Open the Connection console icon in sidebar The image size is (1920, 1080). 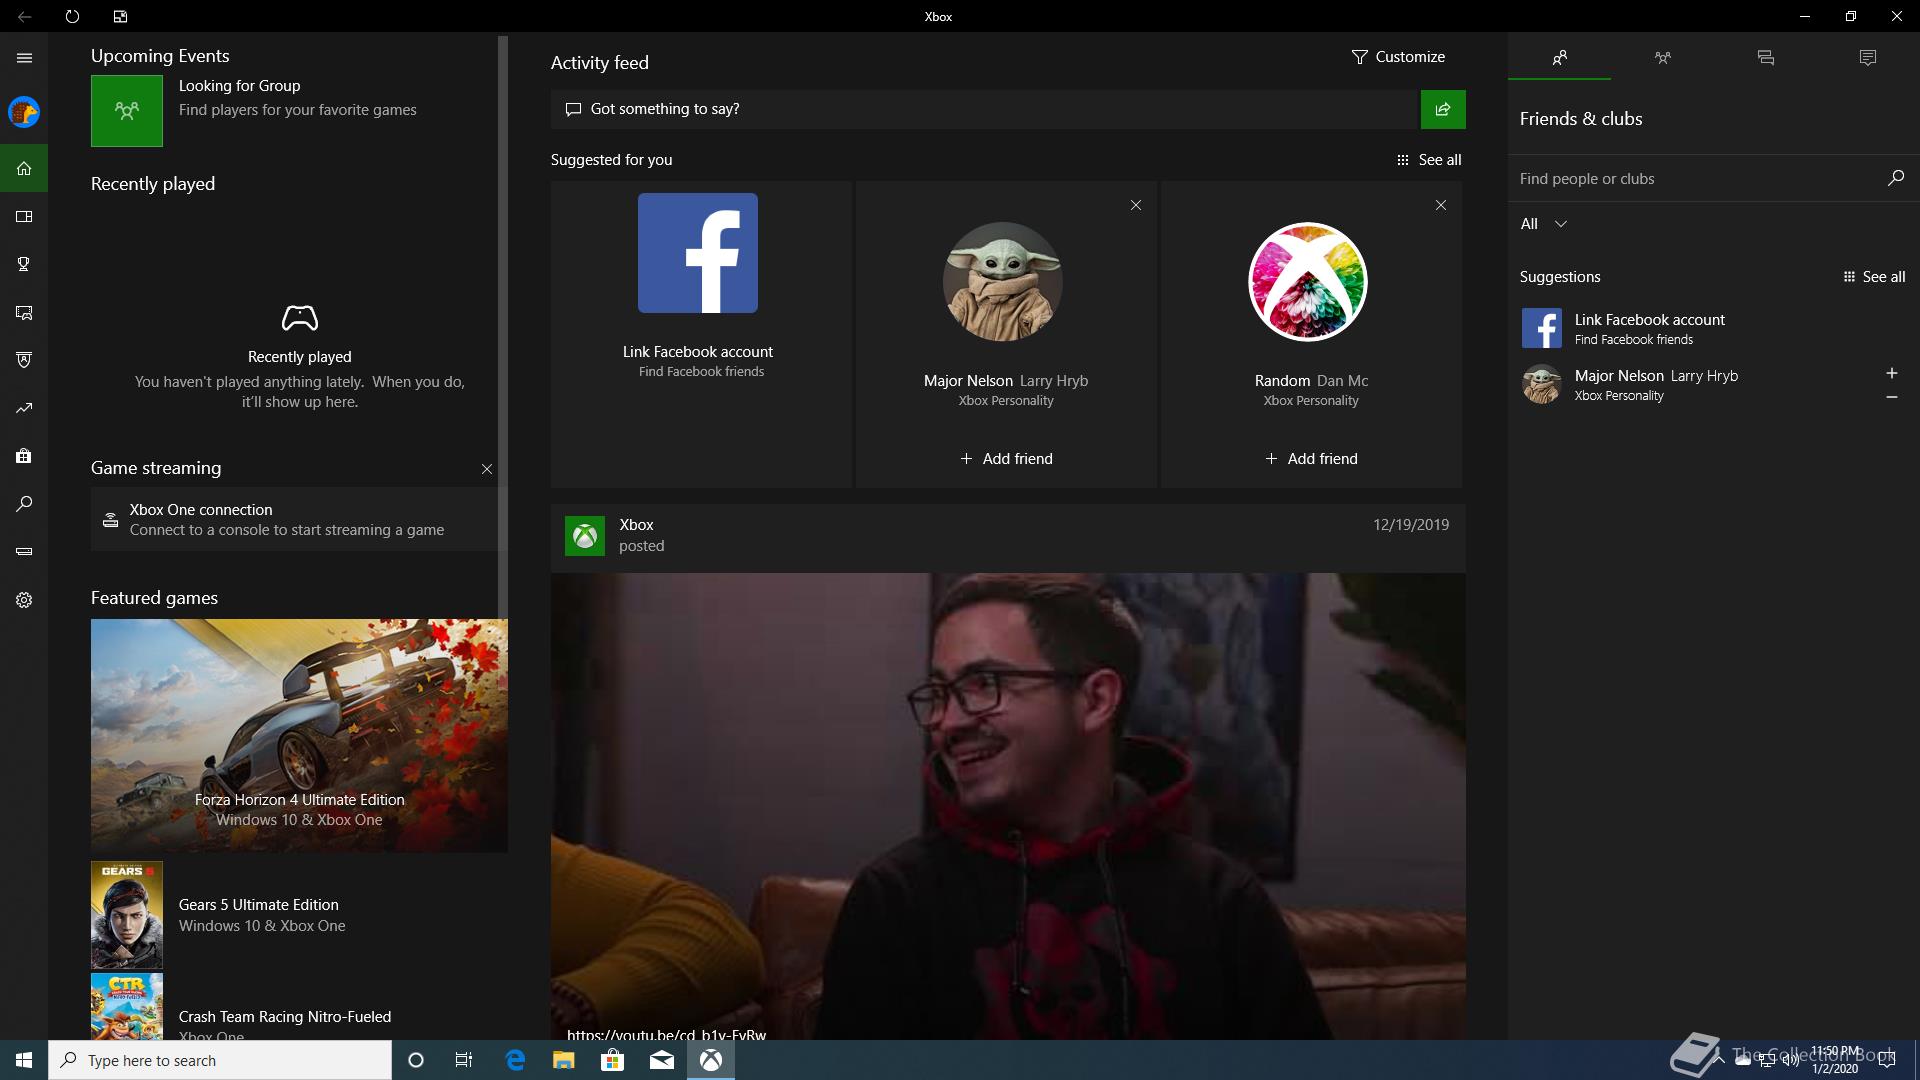24,552
